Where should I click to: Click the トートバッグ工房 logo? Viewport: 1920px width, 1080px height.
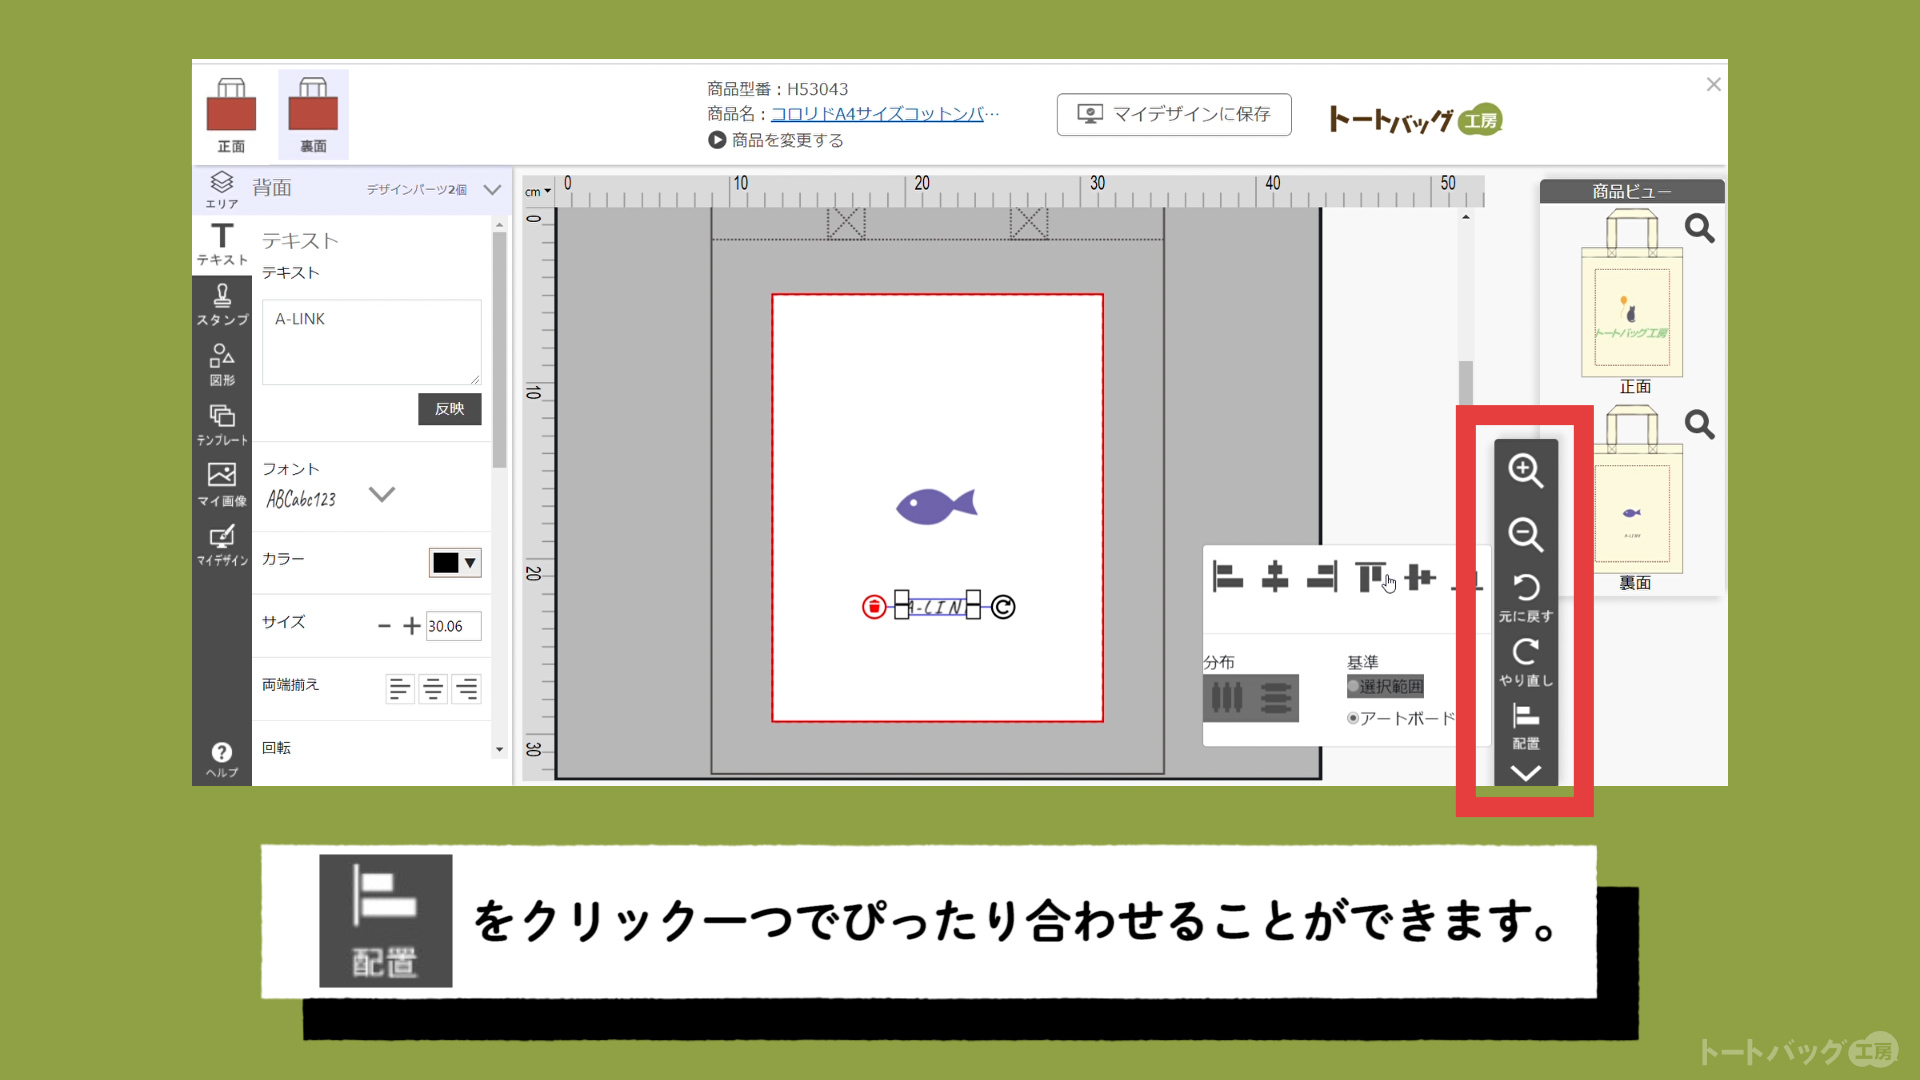click(1415, 120)
